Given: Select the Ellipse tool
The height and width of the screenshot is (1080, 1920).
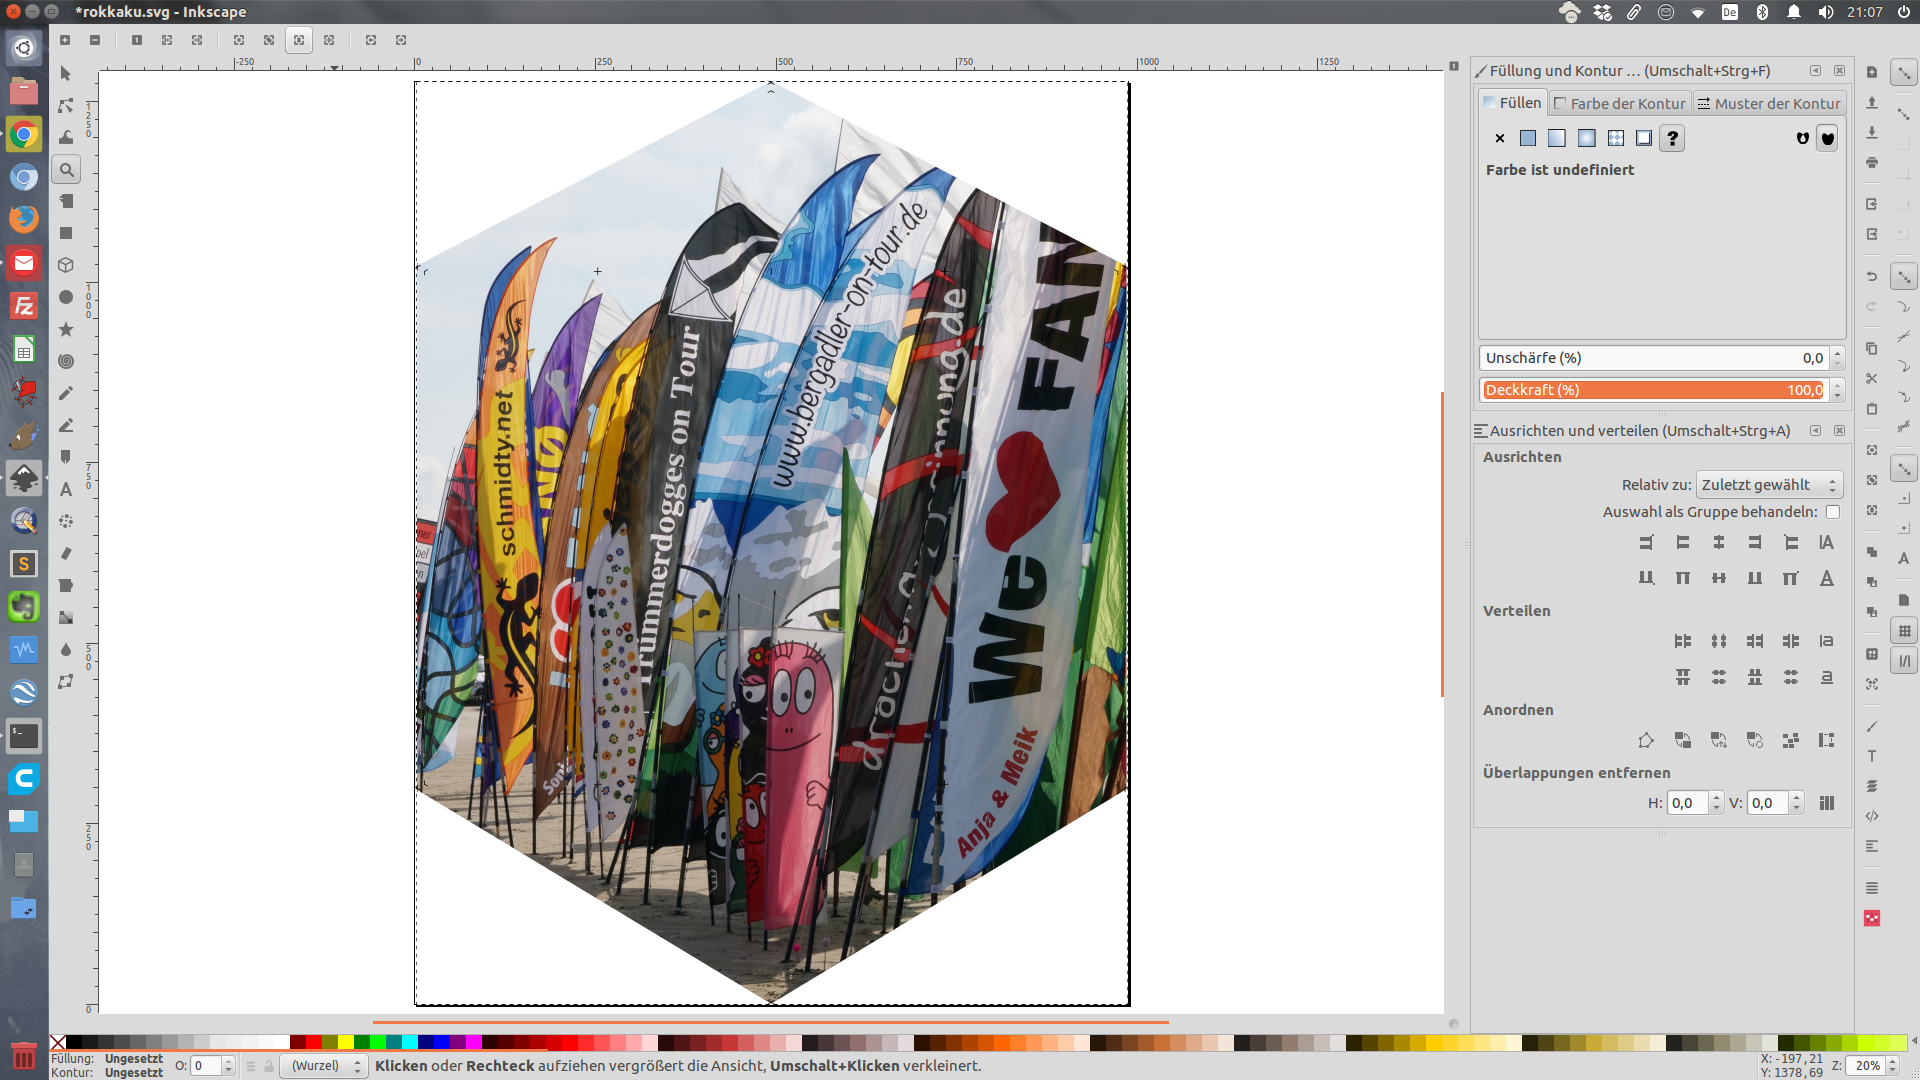Looking at the screenshot, I should tap(66, 297).
